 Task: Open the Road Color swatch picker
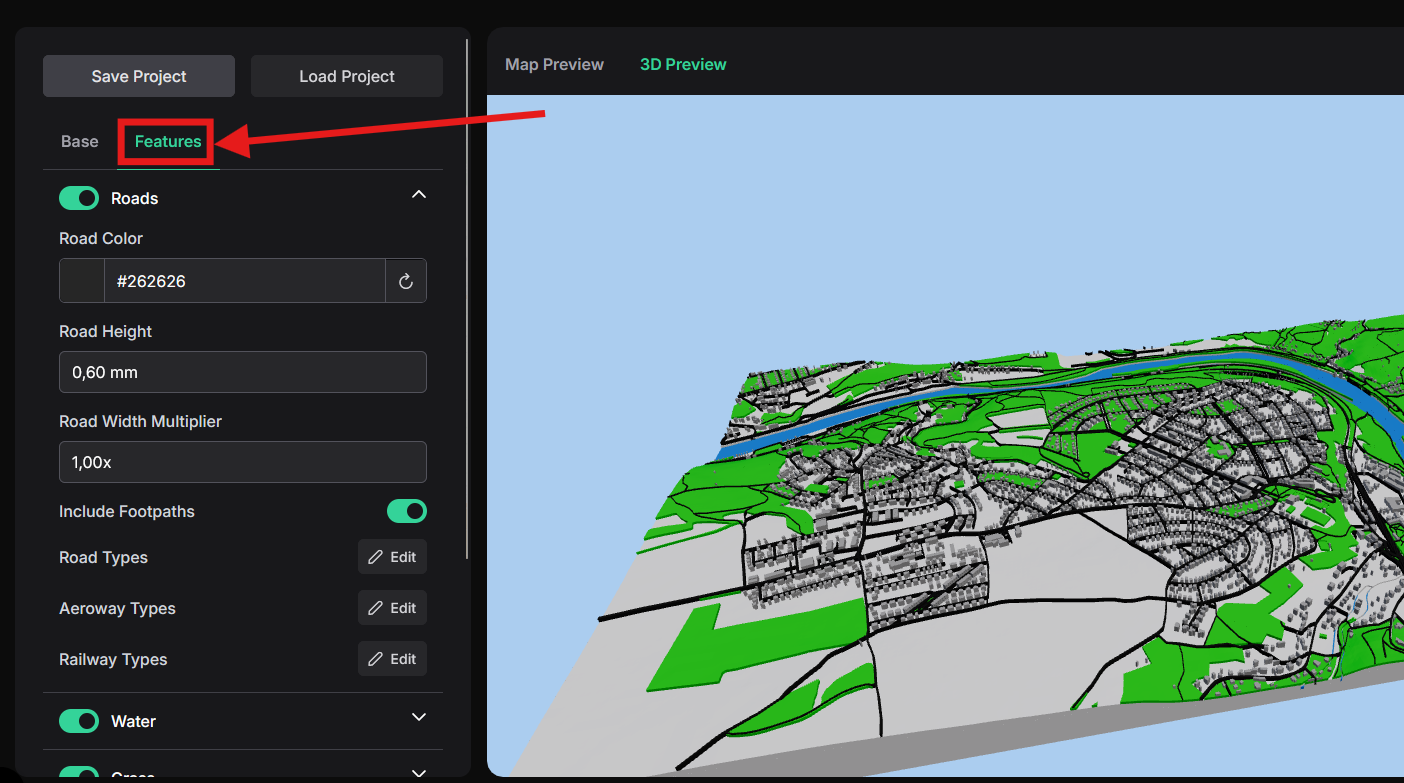tap(82, 281)
